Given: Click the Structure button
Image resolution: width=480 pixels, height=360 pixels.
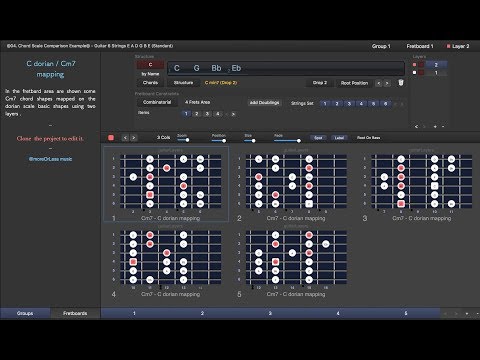Looking at the screenshot, I should click(183, 83).
